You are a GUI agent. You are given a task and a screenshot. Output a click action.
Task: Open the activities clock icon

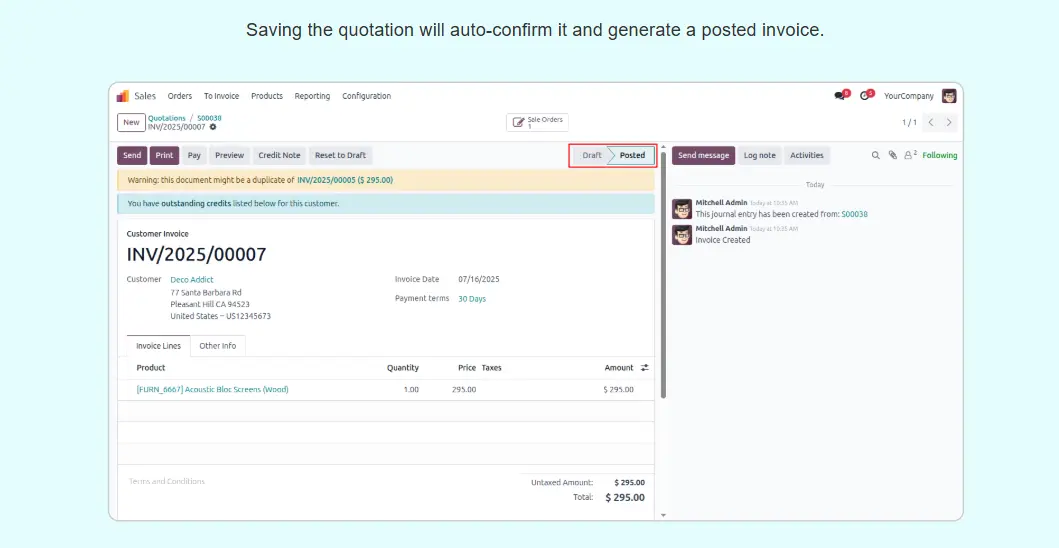point(865,96)
